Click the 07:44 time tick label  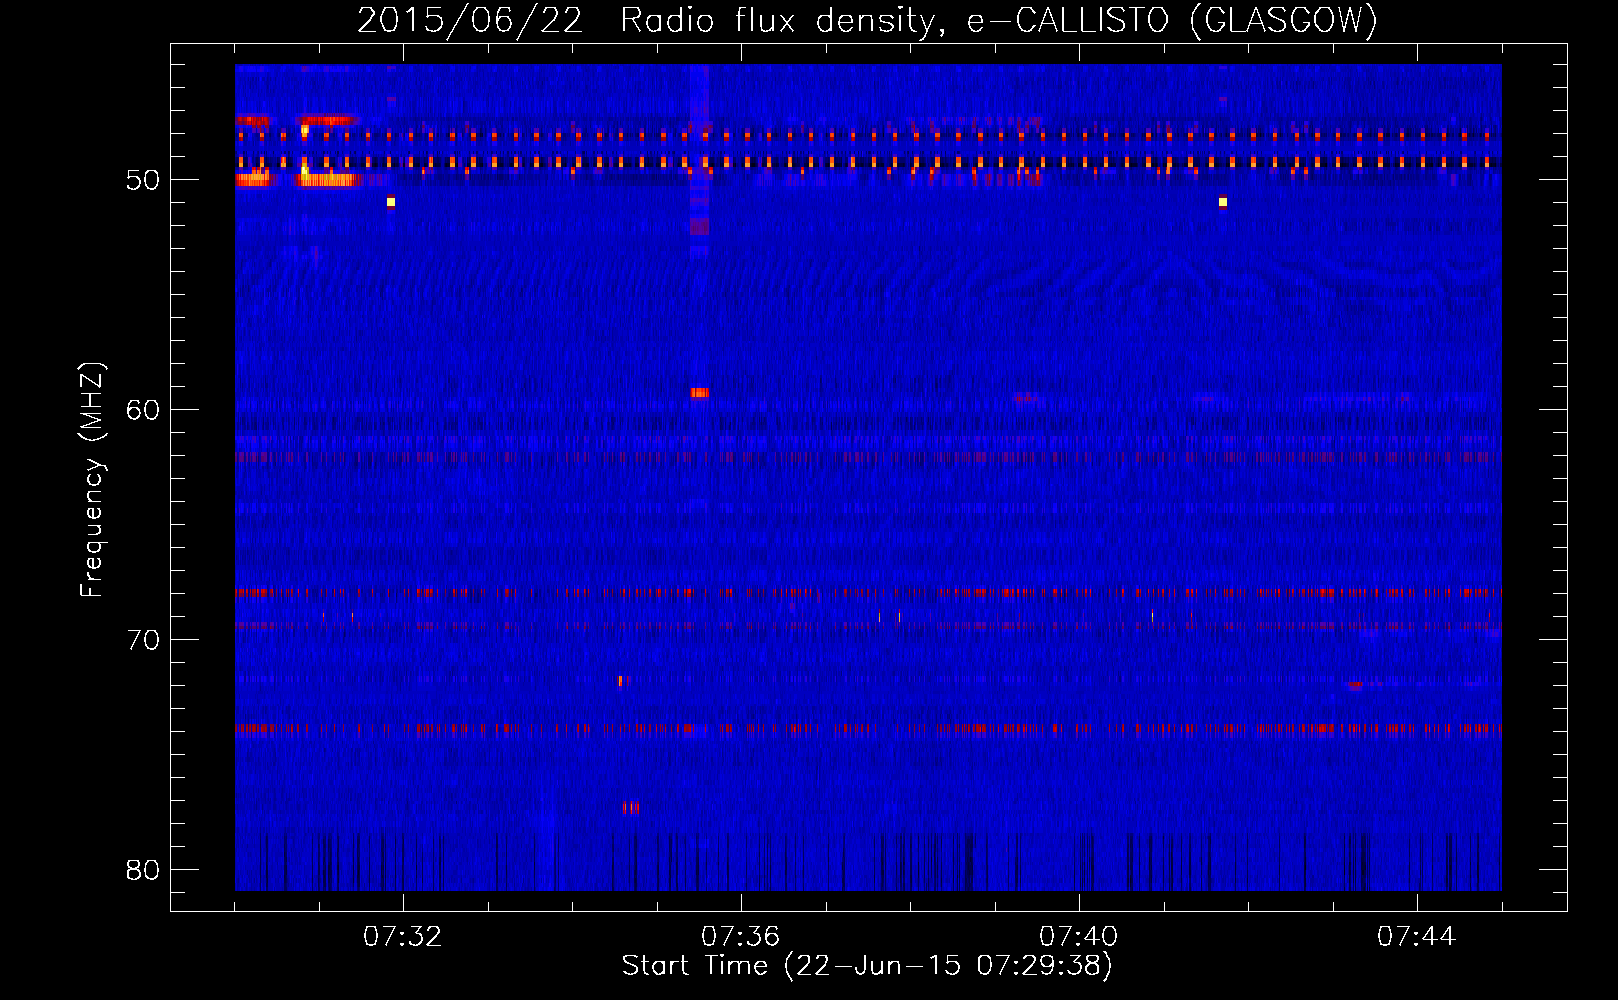1416,937
